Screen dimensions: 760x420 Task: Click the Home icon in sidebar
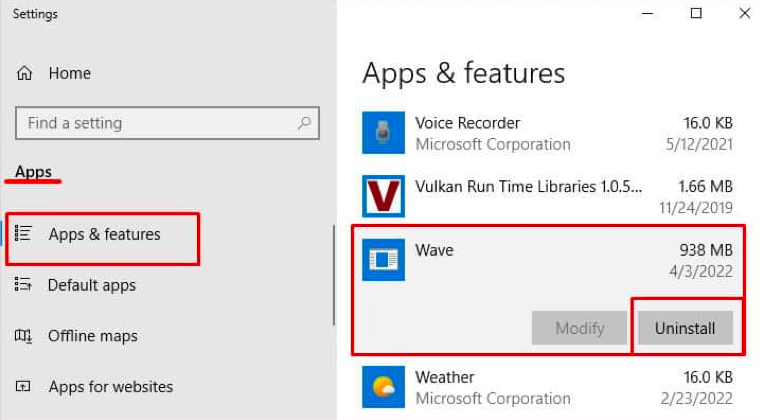coord(24,73)
